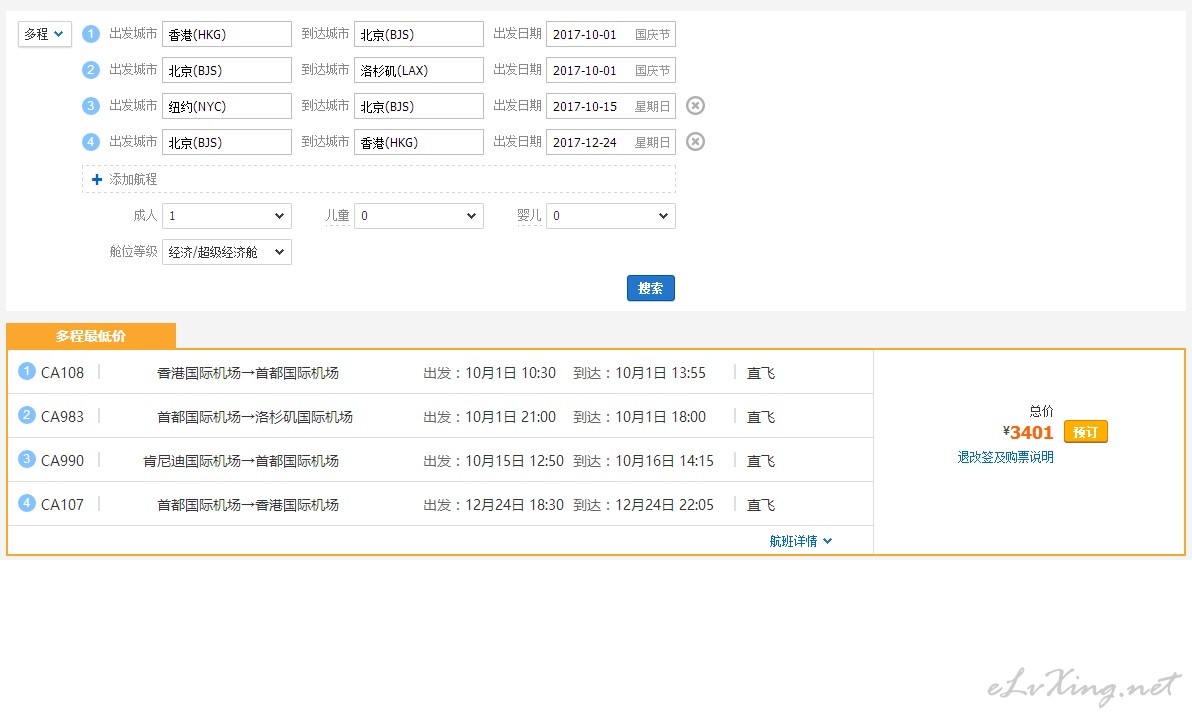Edit segment 4 departure city 北京(BJS)
Screen dimensions: 1192x720
pyautogui.click(x=227, y=142)
